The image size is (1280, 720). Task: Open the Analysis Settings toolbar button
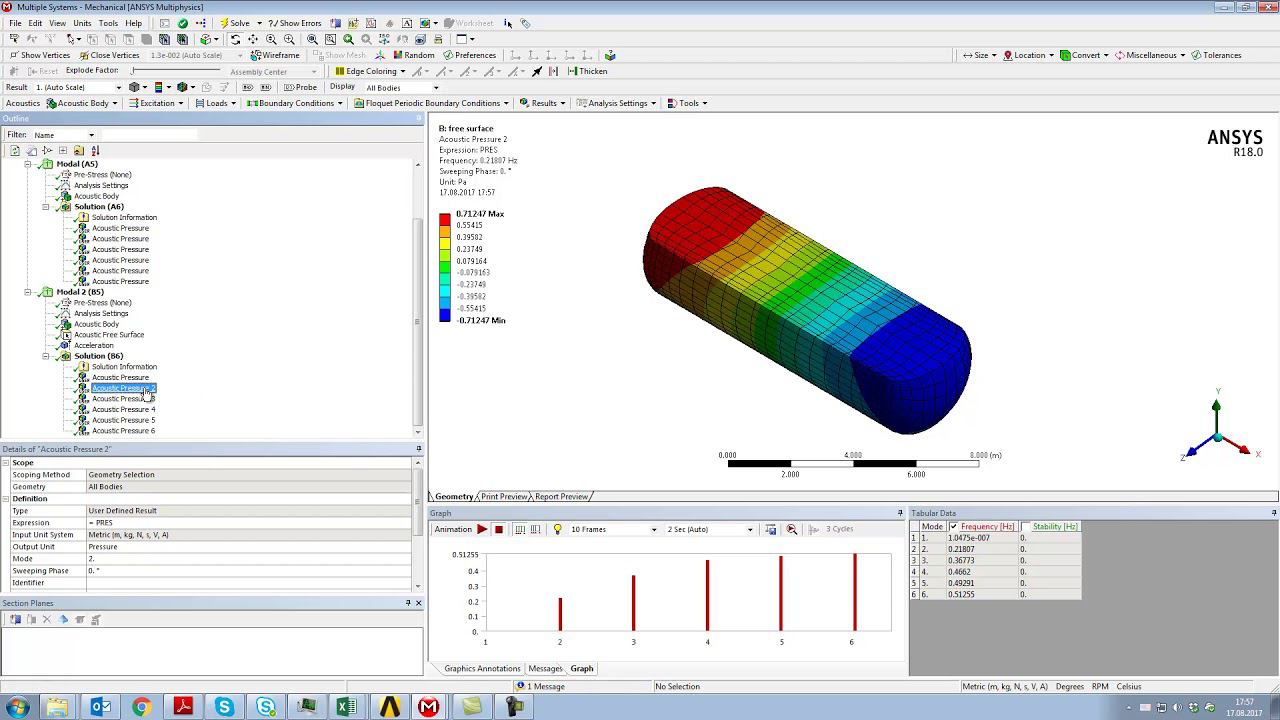[617, 103]
